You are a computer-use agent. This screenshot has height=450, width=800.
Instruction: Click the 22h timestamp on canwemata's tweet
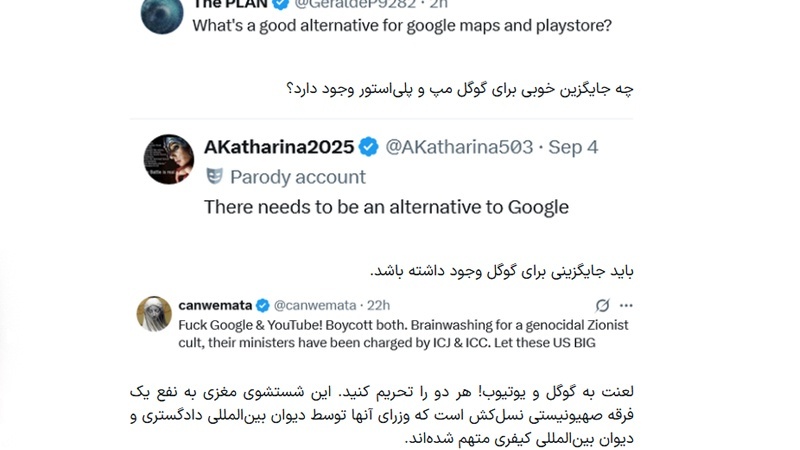point(378,304)
